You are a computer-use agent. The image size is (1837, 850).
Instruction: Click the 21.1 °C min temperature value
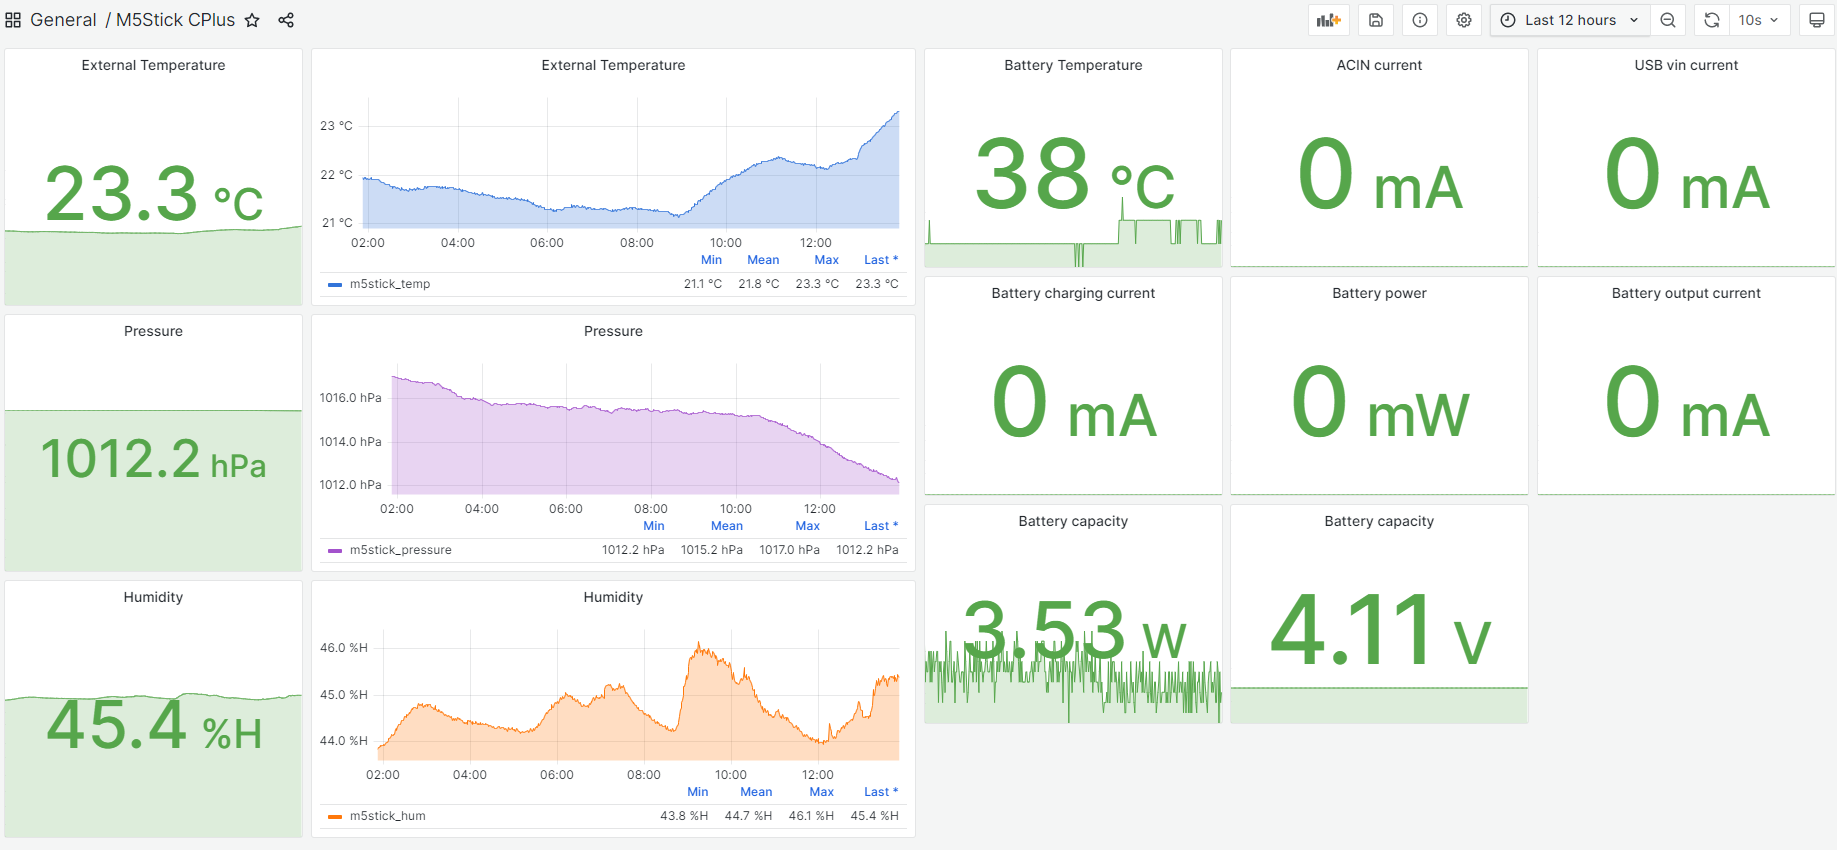point(703,284)
